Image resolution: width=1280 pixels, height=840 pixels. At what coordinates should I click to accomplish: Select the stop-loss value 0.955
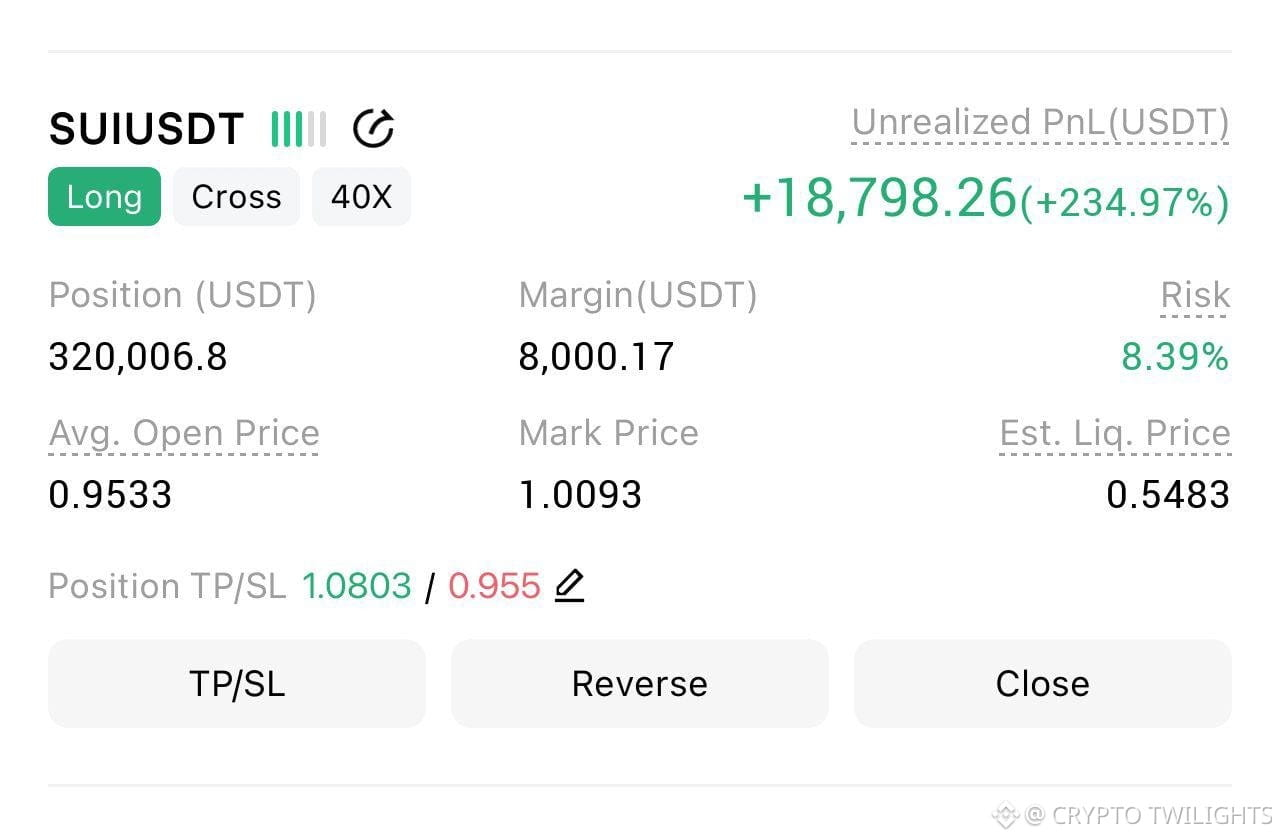pos(494,586)
